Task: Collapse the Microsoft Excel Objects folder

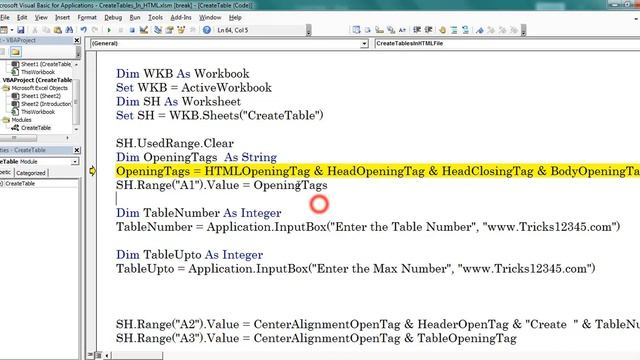Action: pyautogui.click(x=6, y=88)
